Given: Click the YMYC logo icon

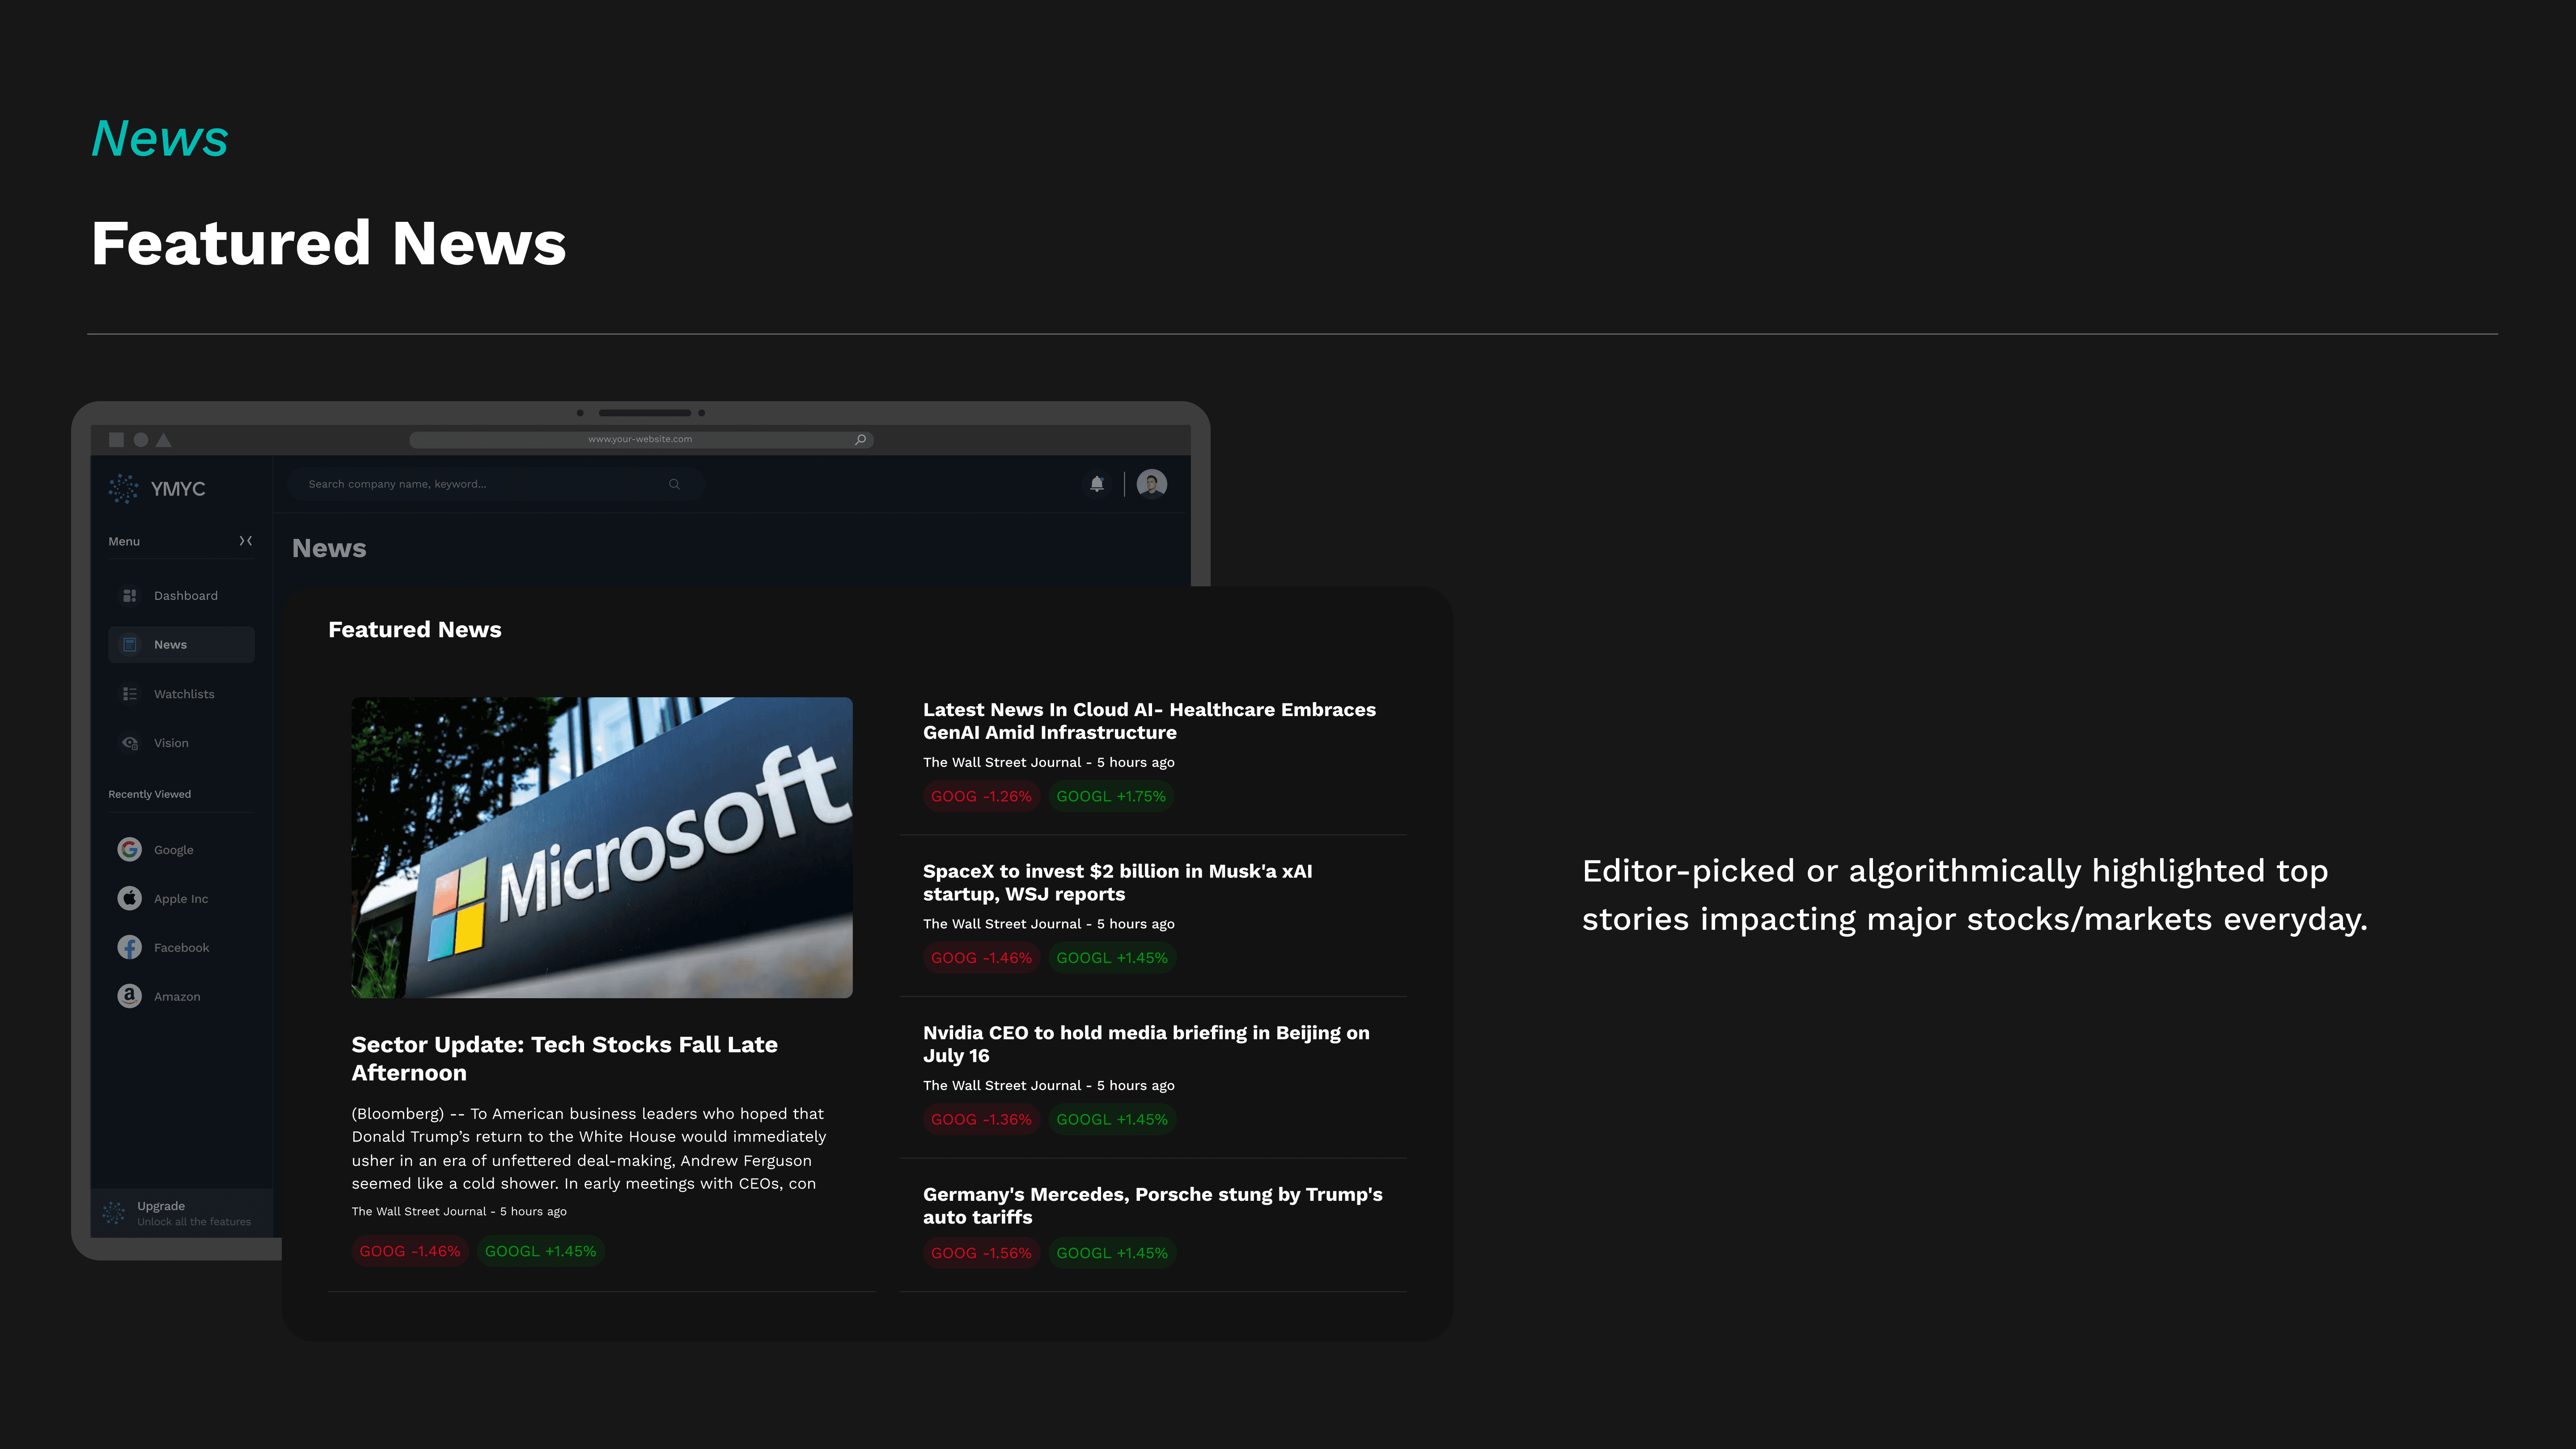Looking at the screenshot, I should pyautogui.click(x=124, y=488).
